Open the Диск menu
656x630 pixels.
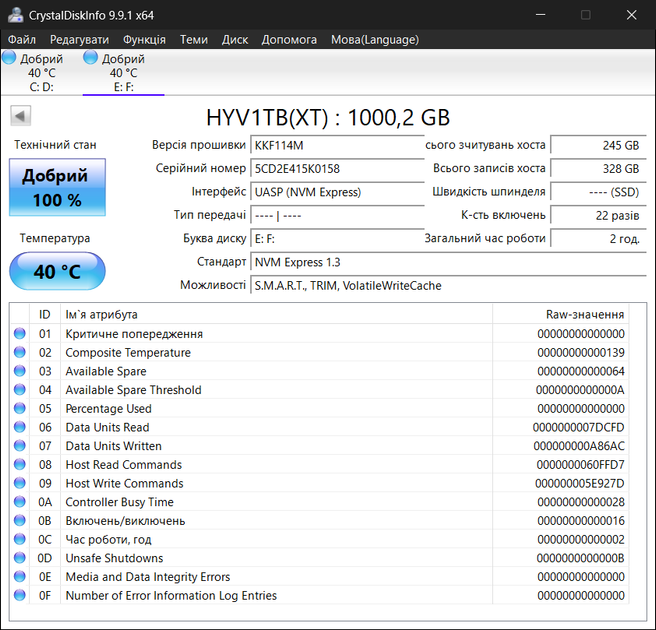click(x=235, y=40)
